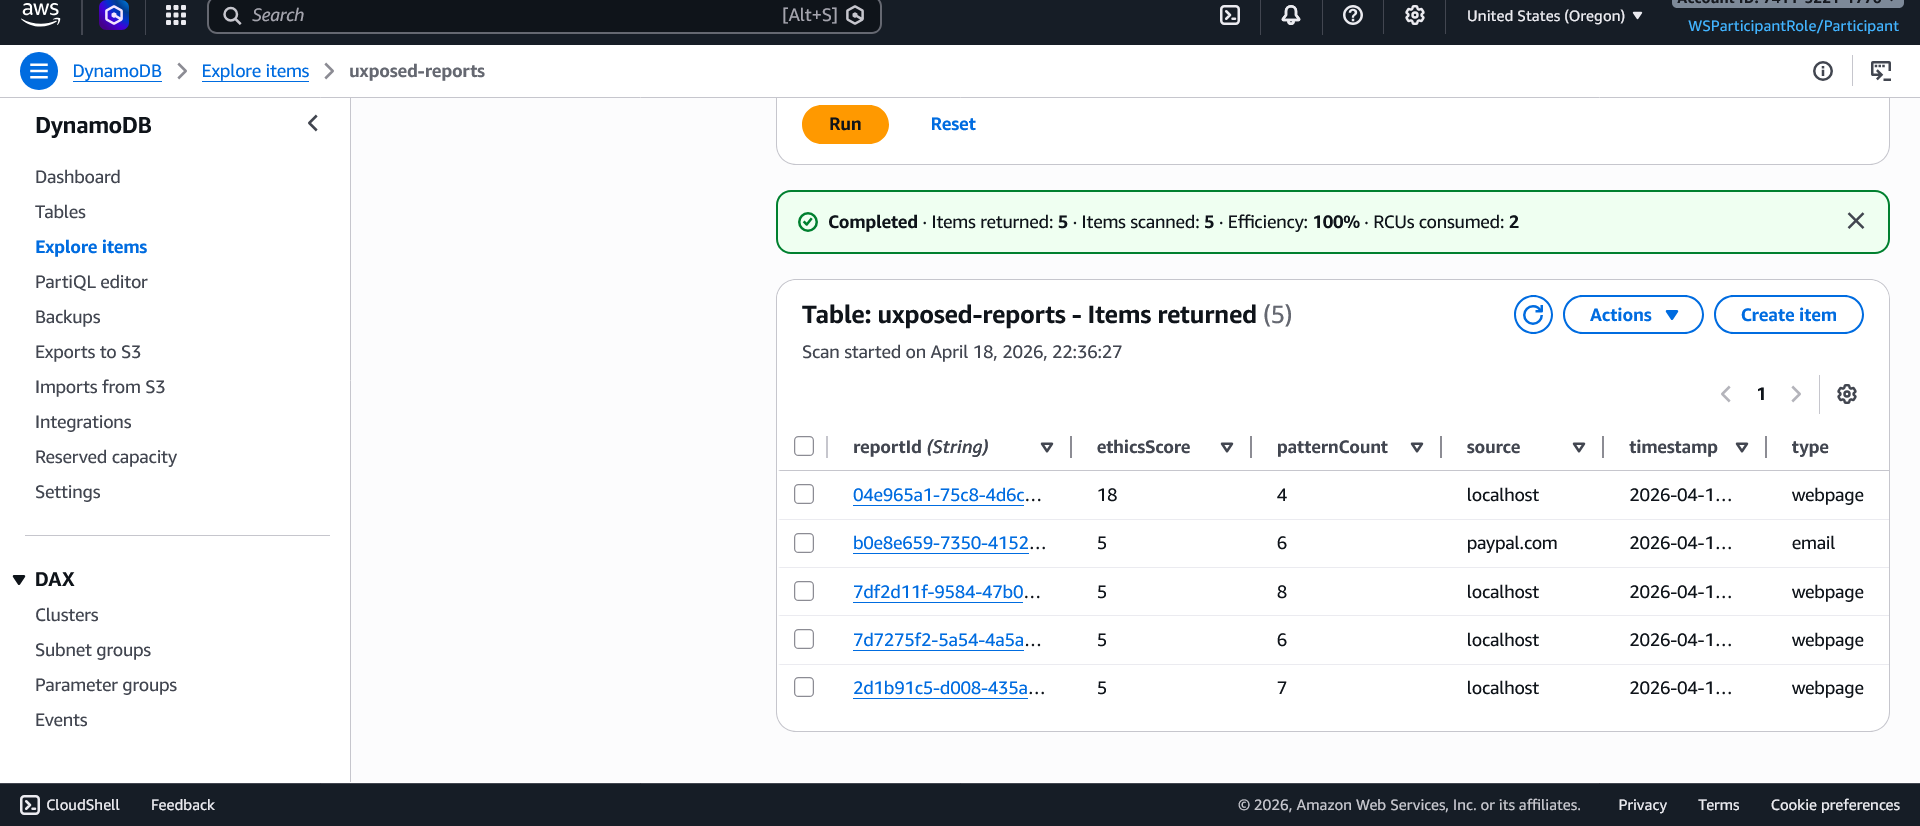Open item b0e8e659-7350-4152 link

pyautogui.click(x=949, y=543)
